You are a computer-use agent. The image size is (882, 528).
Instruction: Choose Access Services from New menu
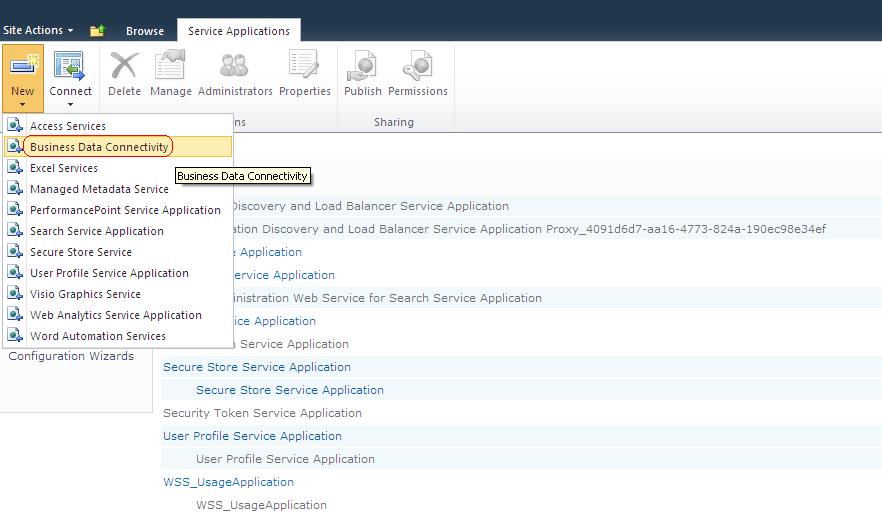(118, 125)
